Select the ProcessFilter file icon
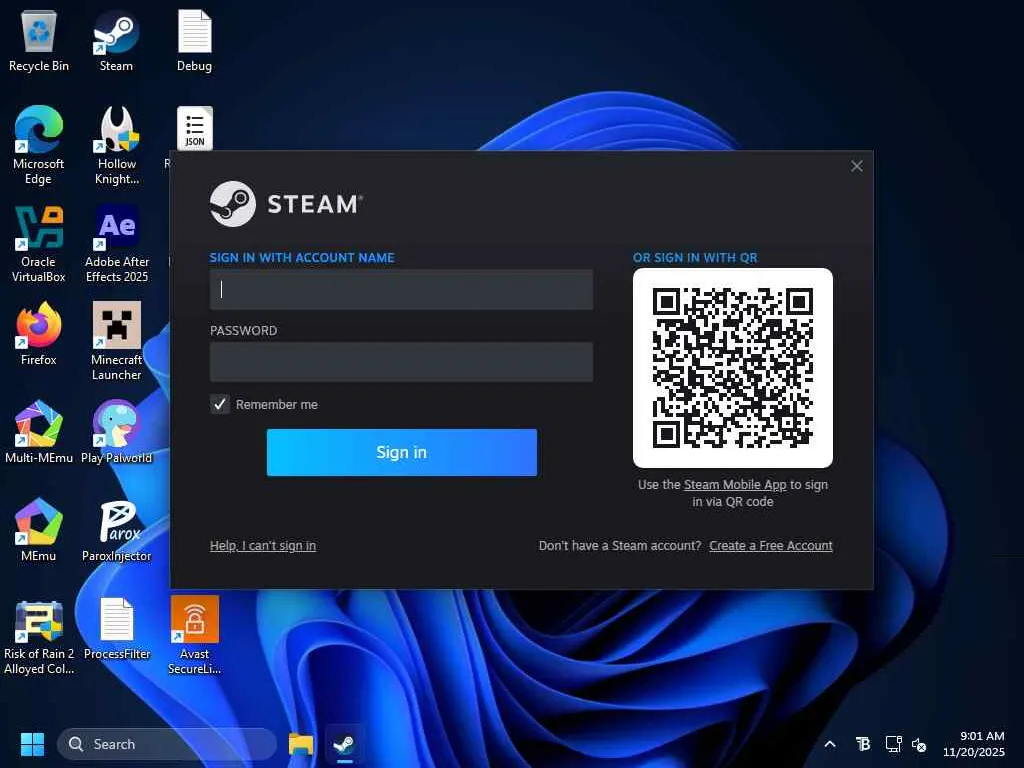Screen dimensions: 1024x768 [x=117, y=628]
